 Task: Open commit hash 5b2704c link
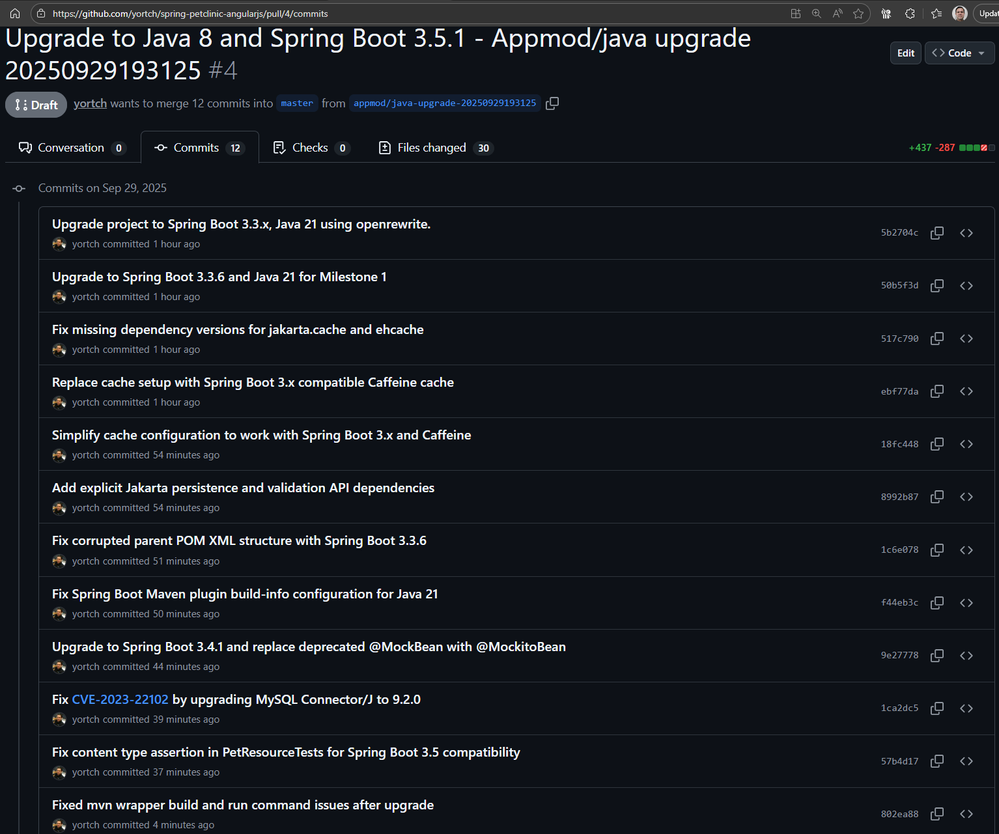click(x=900, y=233)
